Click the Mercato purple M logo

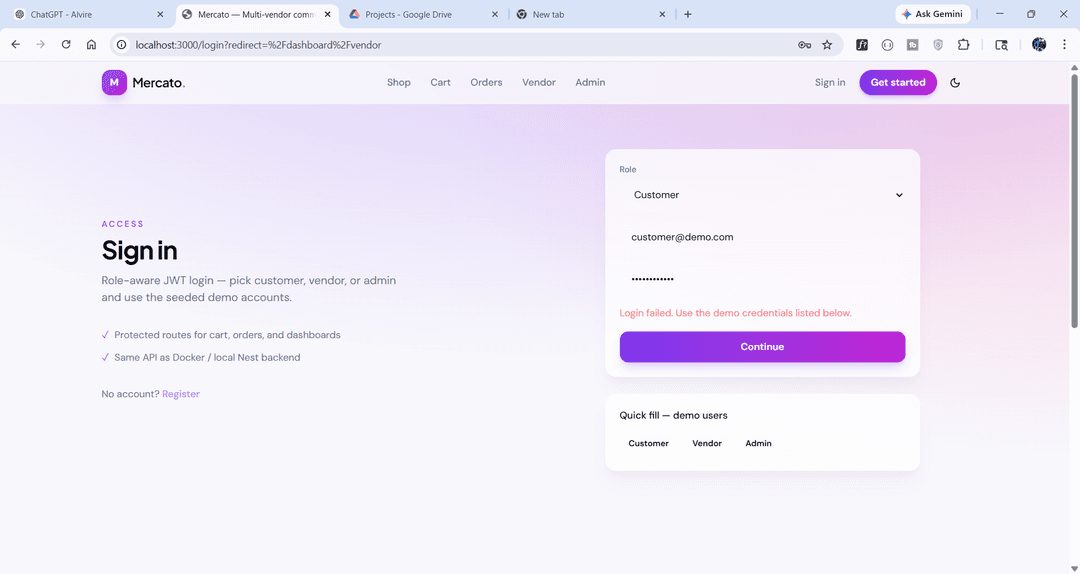(114, 83)
